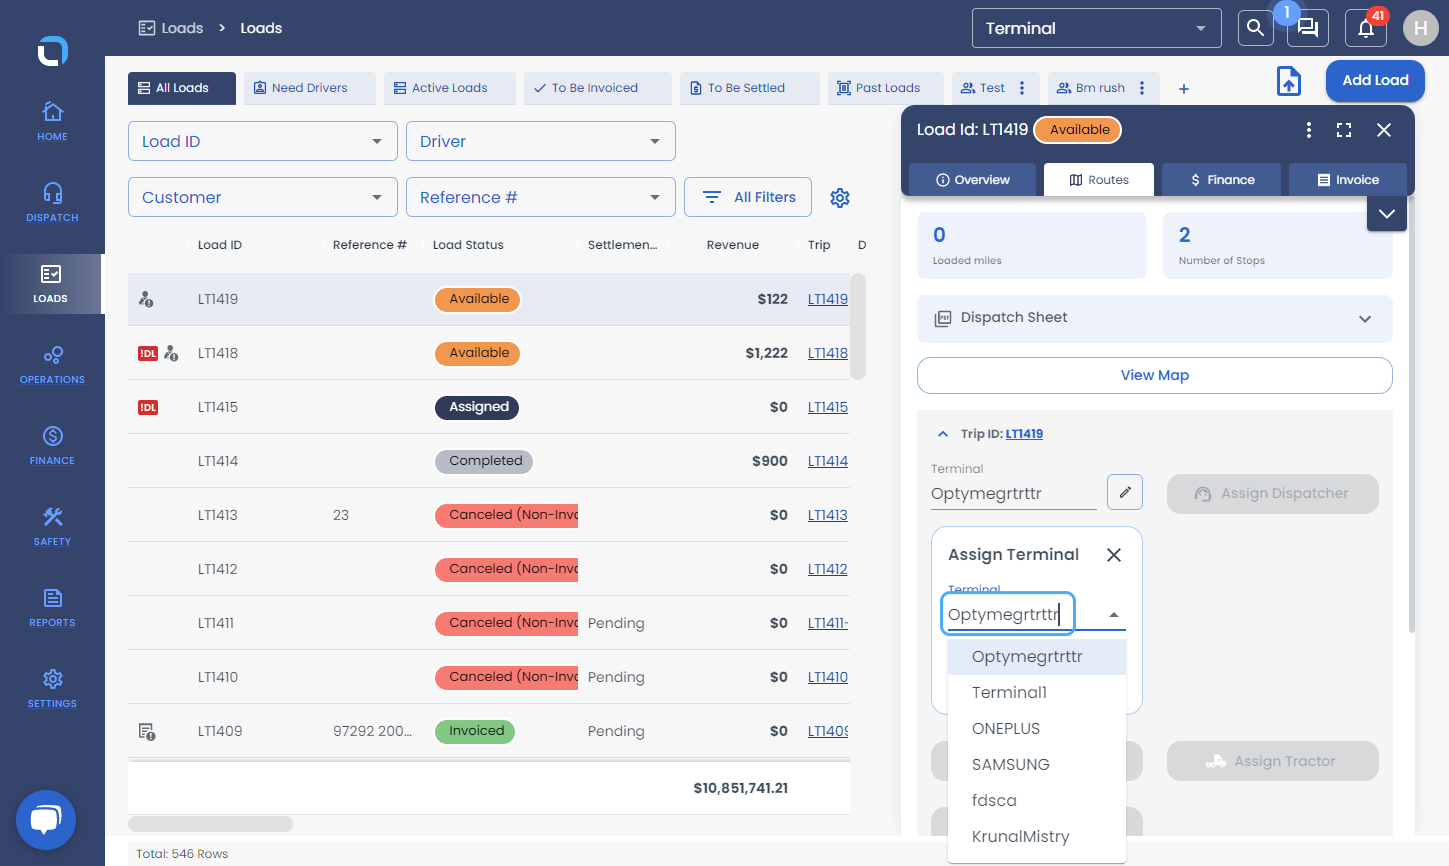Screen dimensions: 1449x866
Task: Open the Load ID filter dropdown
Action: pyautogui.click(x=263, y=141)
